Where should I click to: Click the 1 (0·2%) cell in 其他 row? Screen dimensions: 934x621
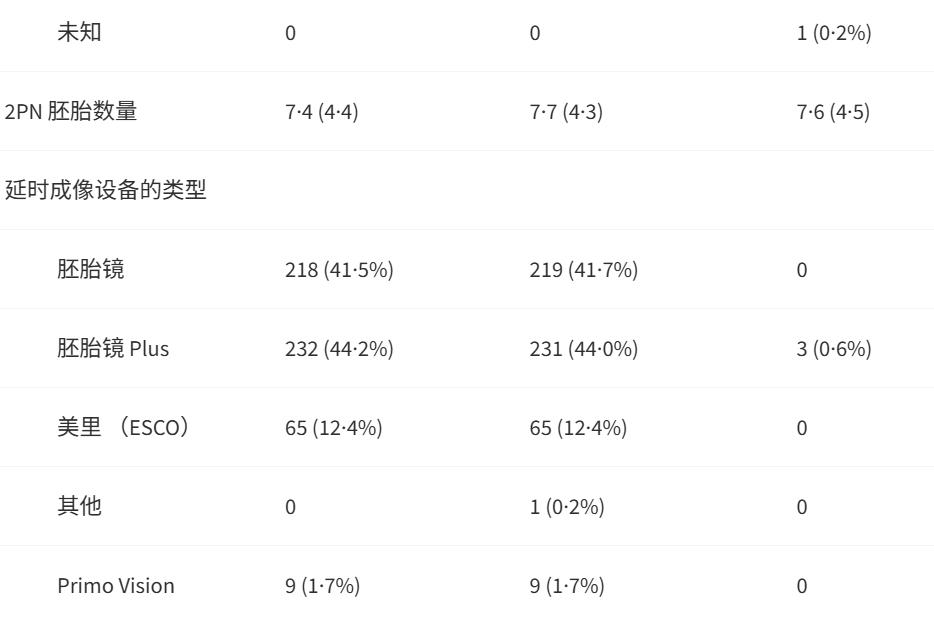567,507
